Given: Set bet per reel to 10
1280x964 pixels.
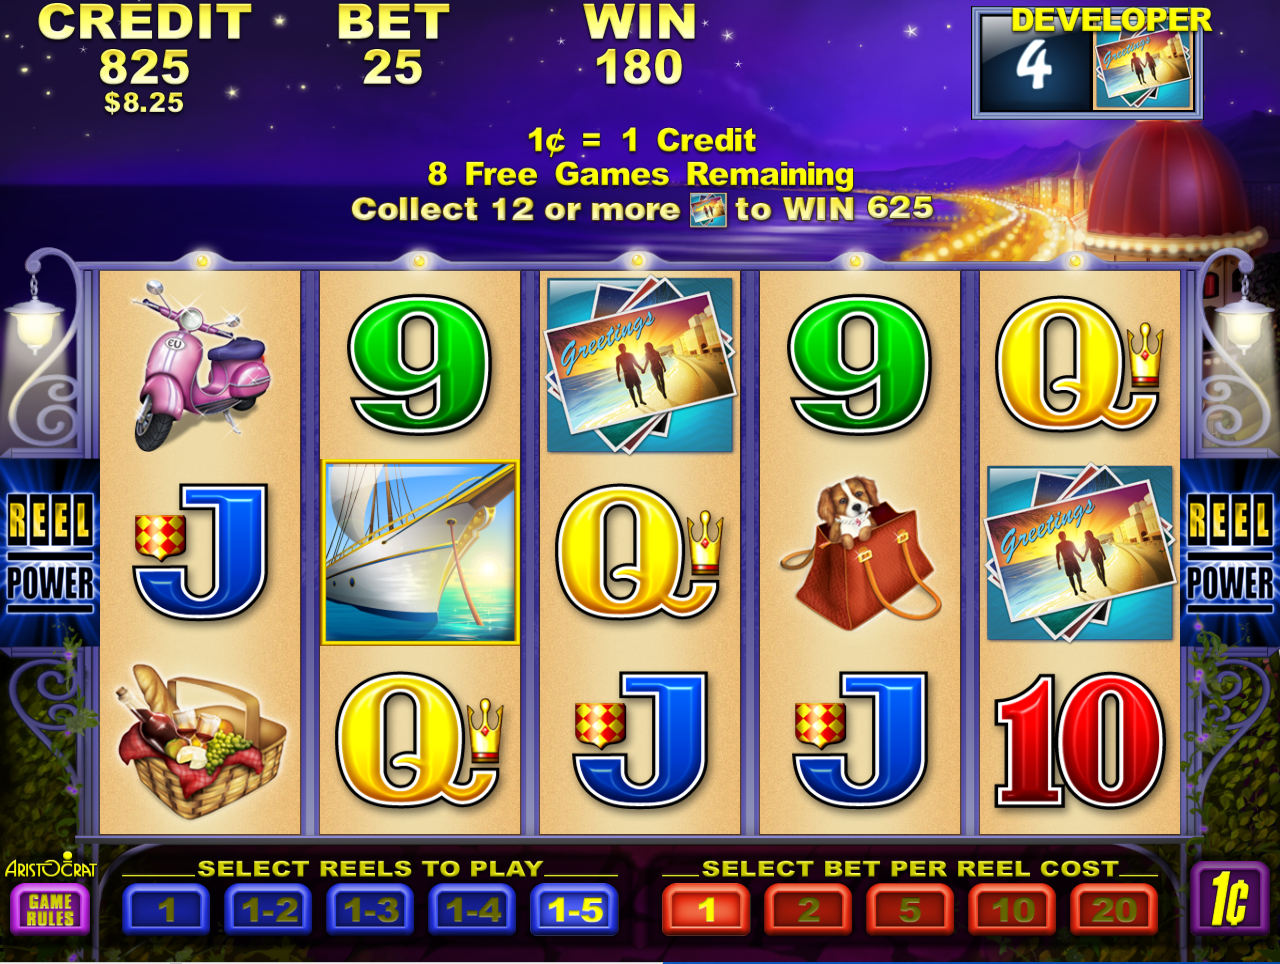Looking at the screenshot, I should (x=1012, y=910).
